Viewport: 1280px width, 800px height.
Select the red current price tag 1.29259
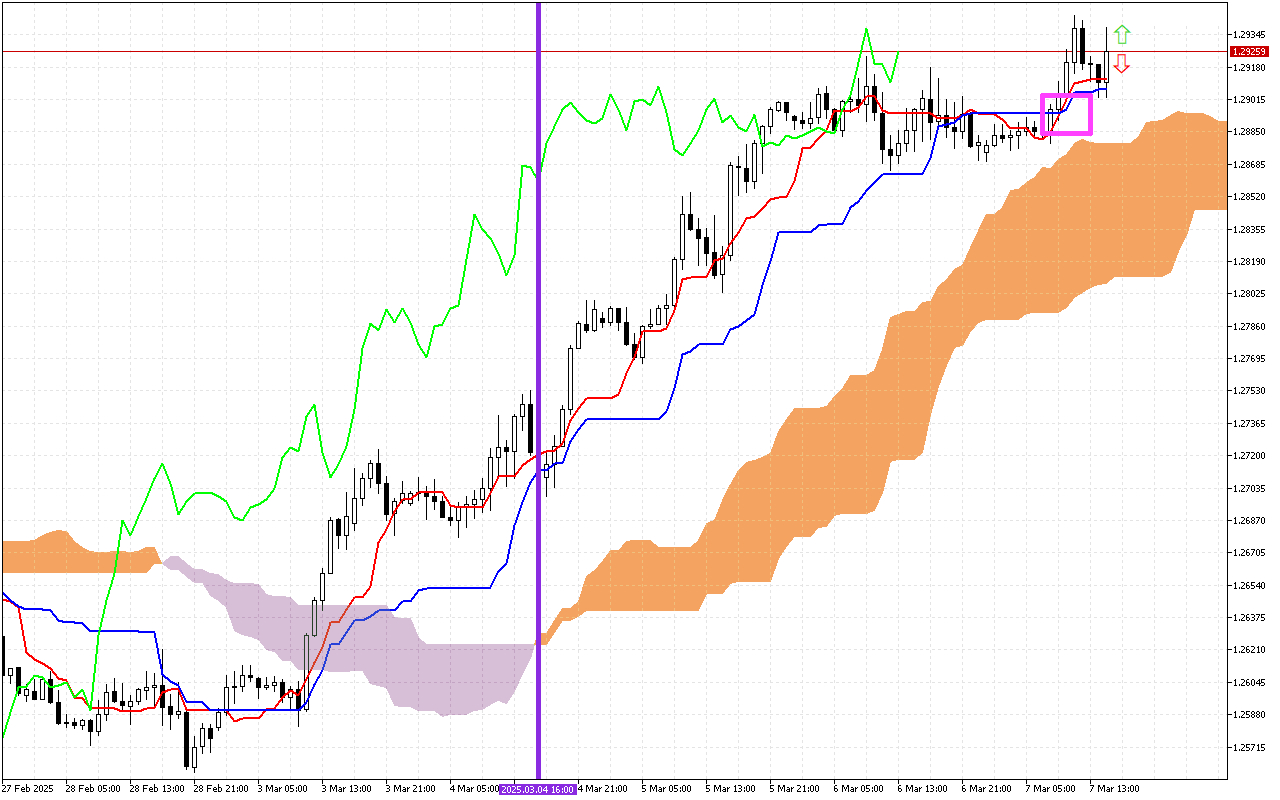point(1251,51)
